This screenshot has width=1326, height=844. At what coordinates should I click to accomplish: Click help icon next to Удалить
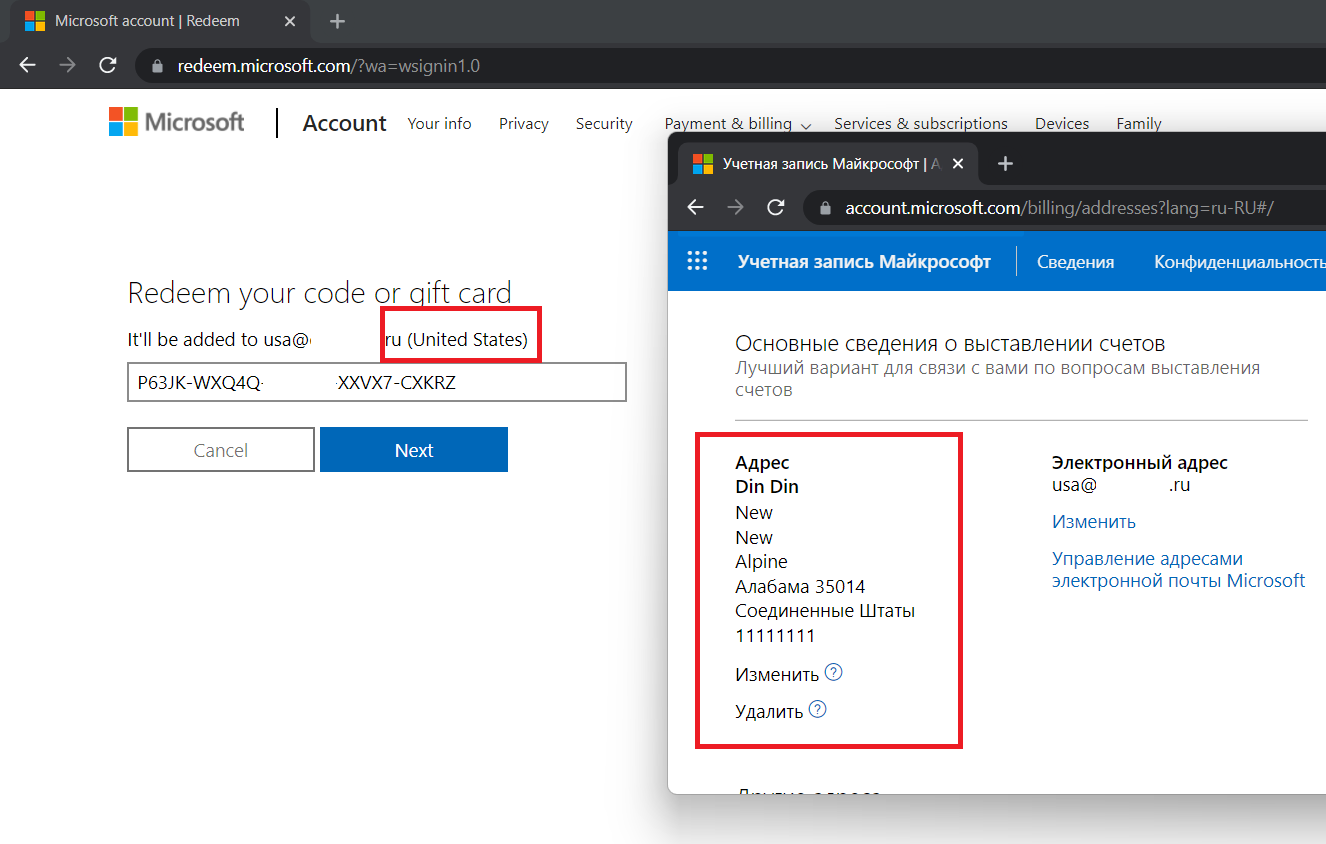click(x=817, y=710)
